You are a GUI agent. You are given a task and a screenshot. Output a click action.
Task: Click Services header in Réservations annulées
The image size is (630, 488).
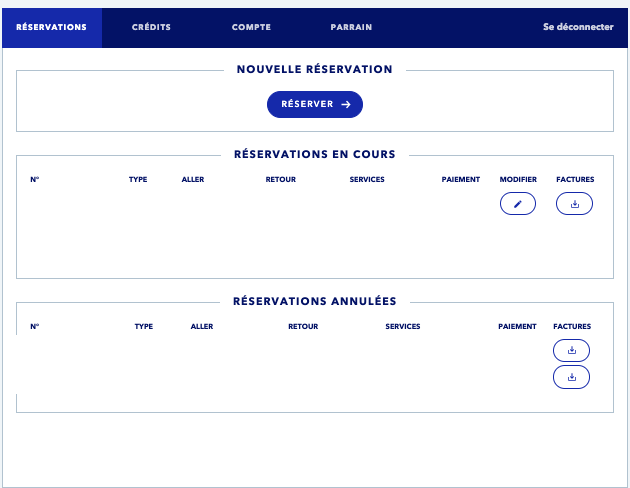(x=403, y=327)
